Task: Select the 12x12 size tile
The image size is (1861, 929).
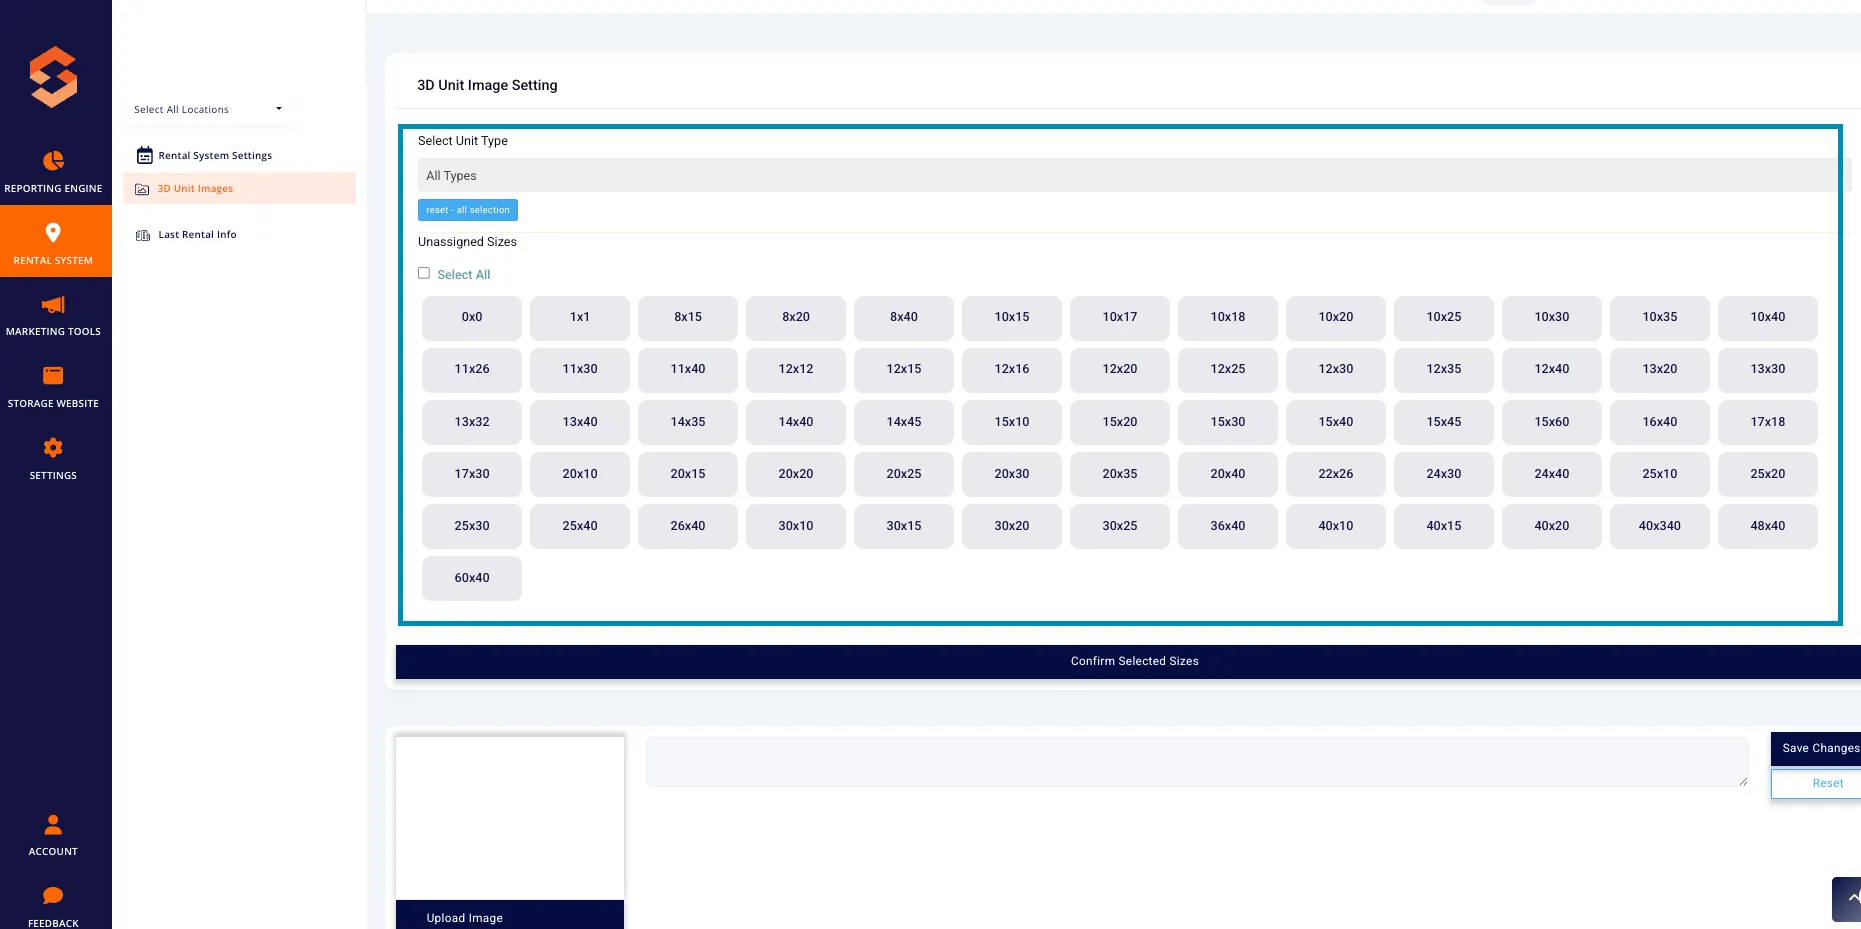Action: (796, 369)
